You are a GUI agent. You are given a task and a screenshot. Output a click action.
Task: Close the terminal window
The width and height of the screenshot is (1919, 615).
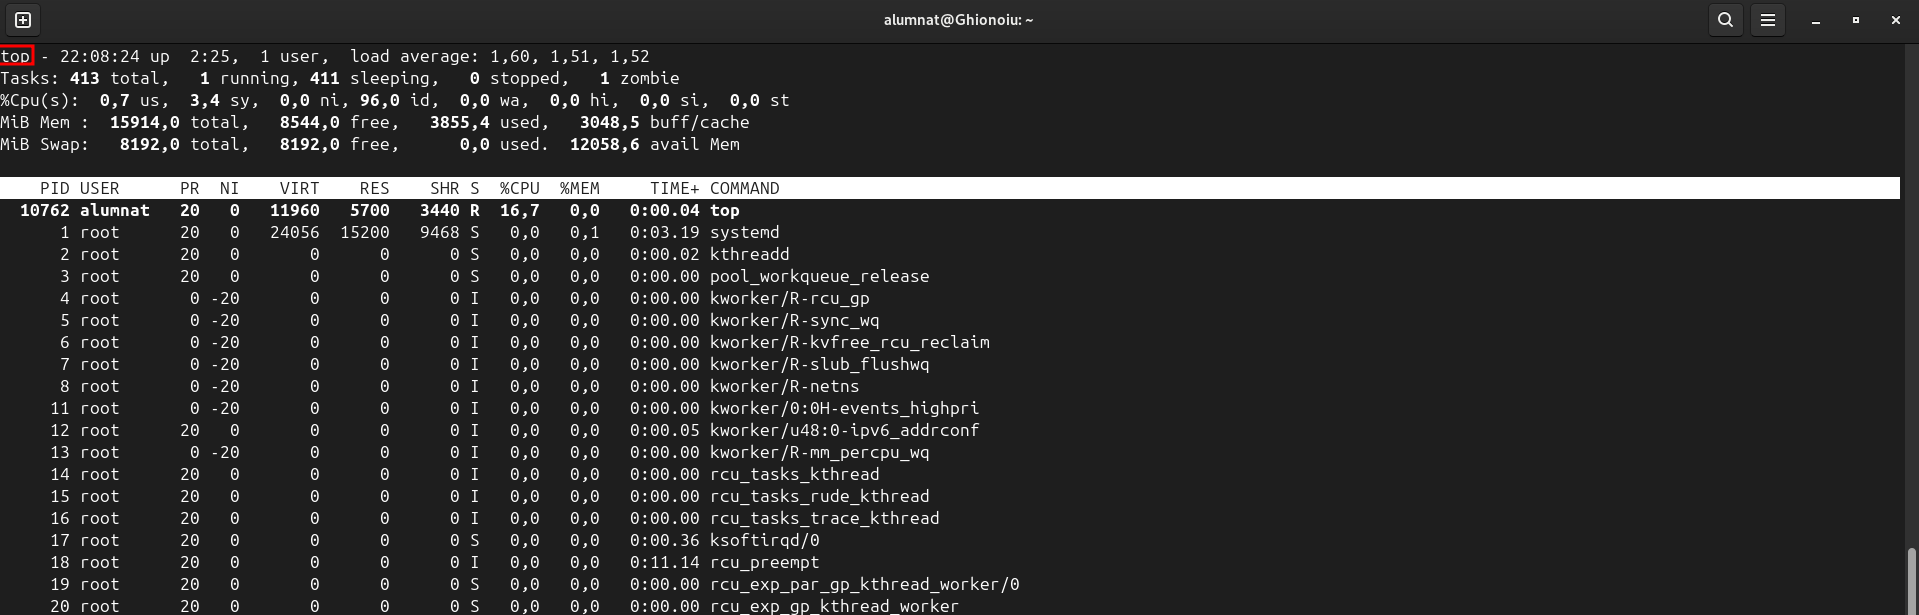coord(1895,20)
